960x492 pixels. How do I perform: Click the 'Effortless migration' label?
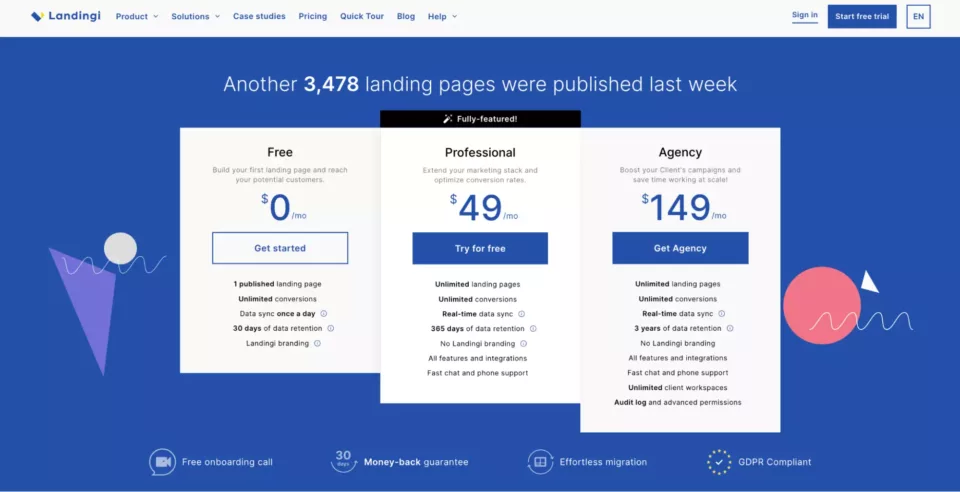click(x=603, y=462)
